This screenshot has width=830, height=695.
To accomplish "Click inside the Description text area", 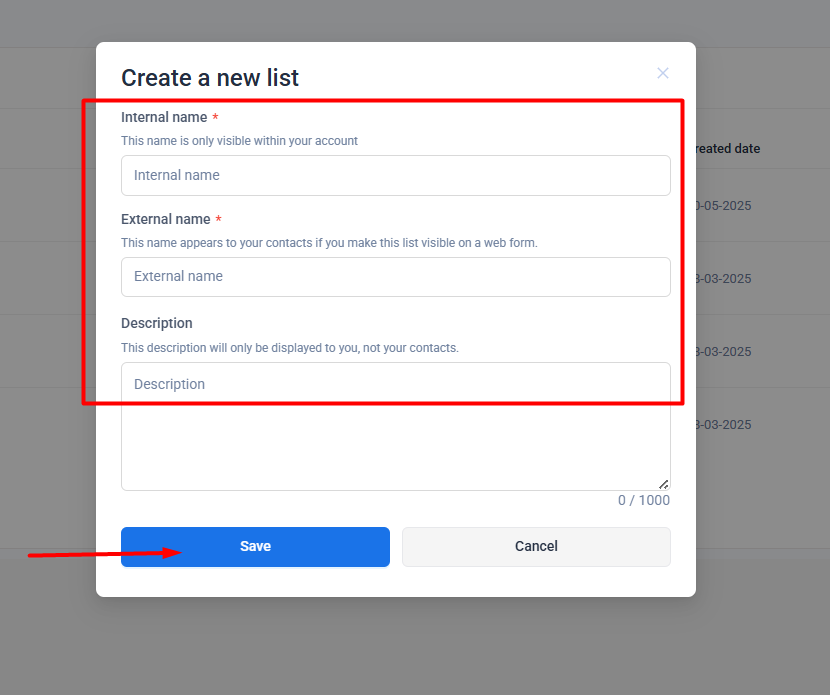I will 395,426.
